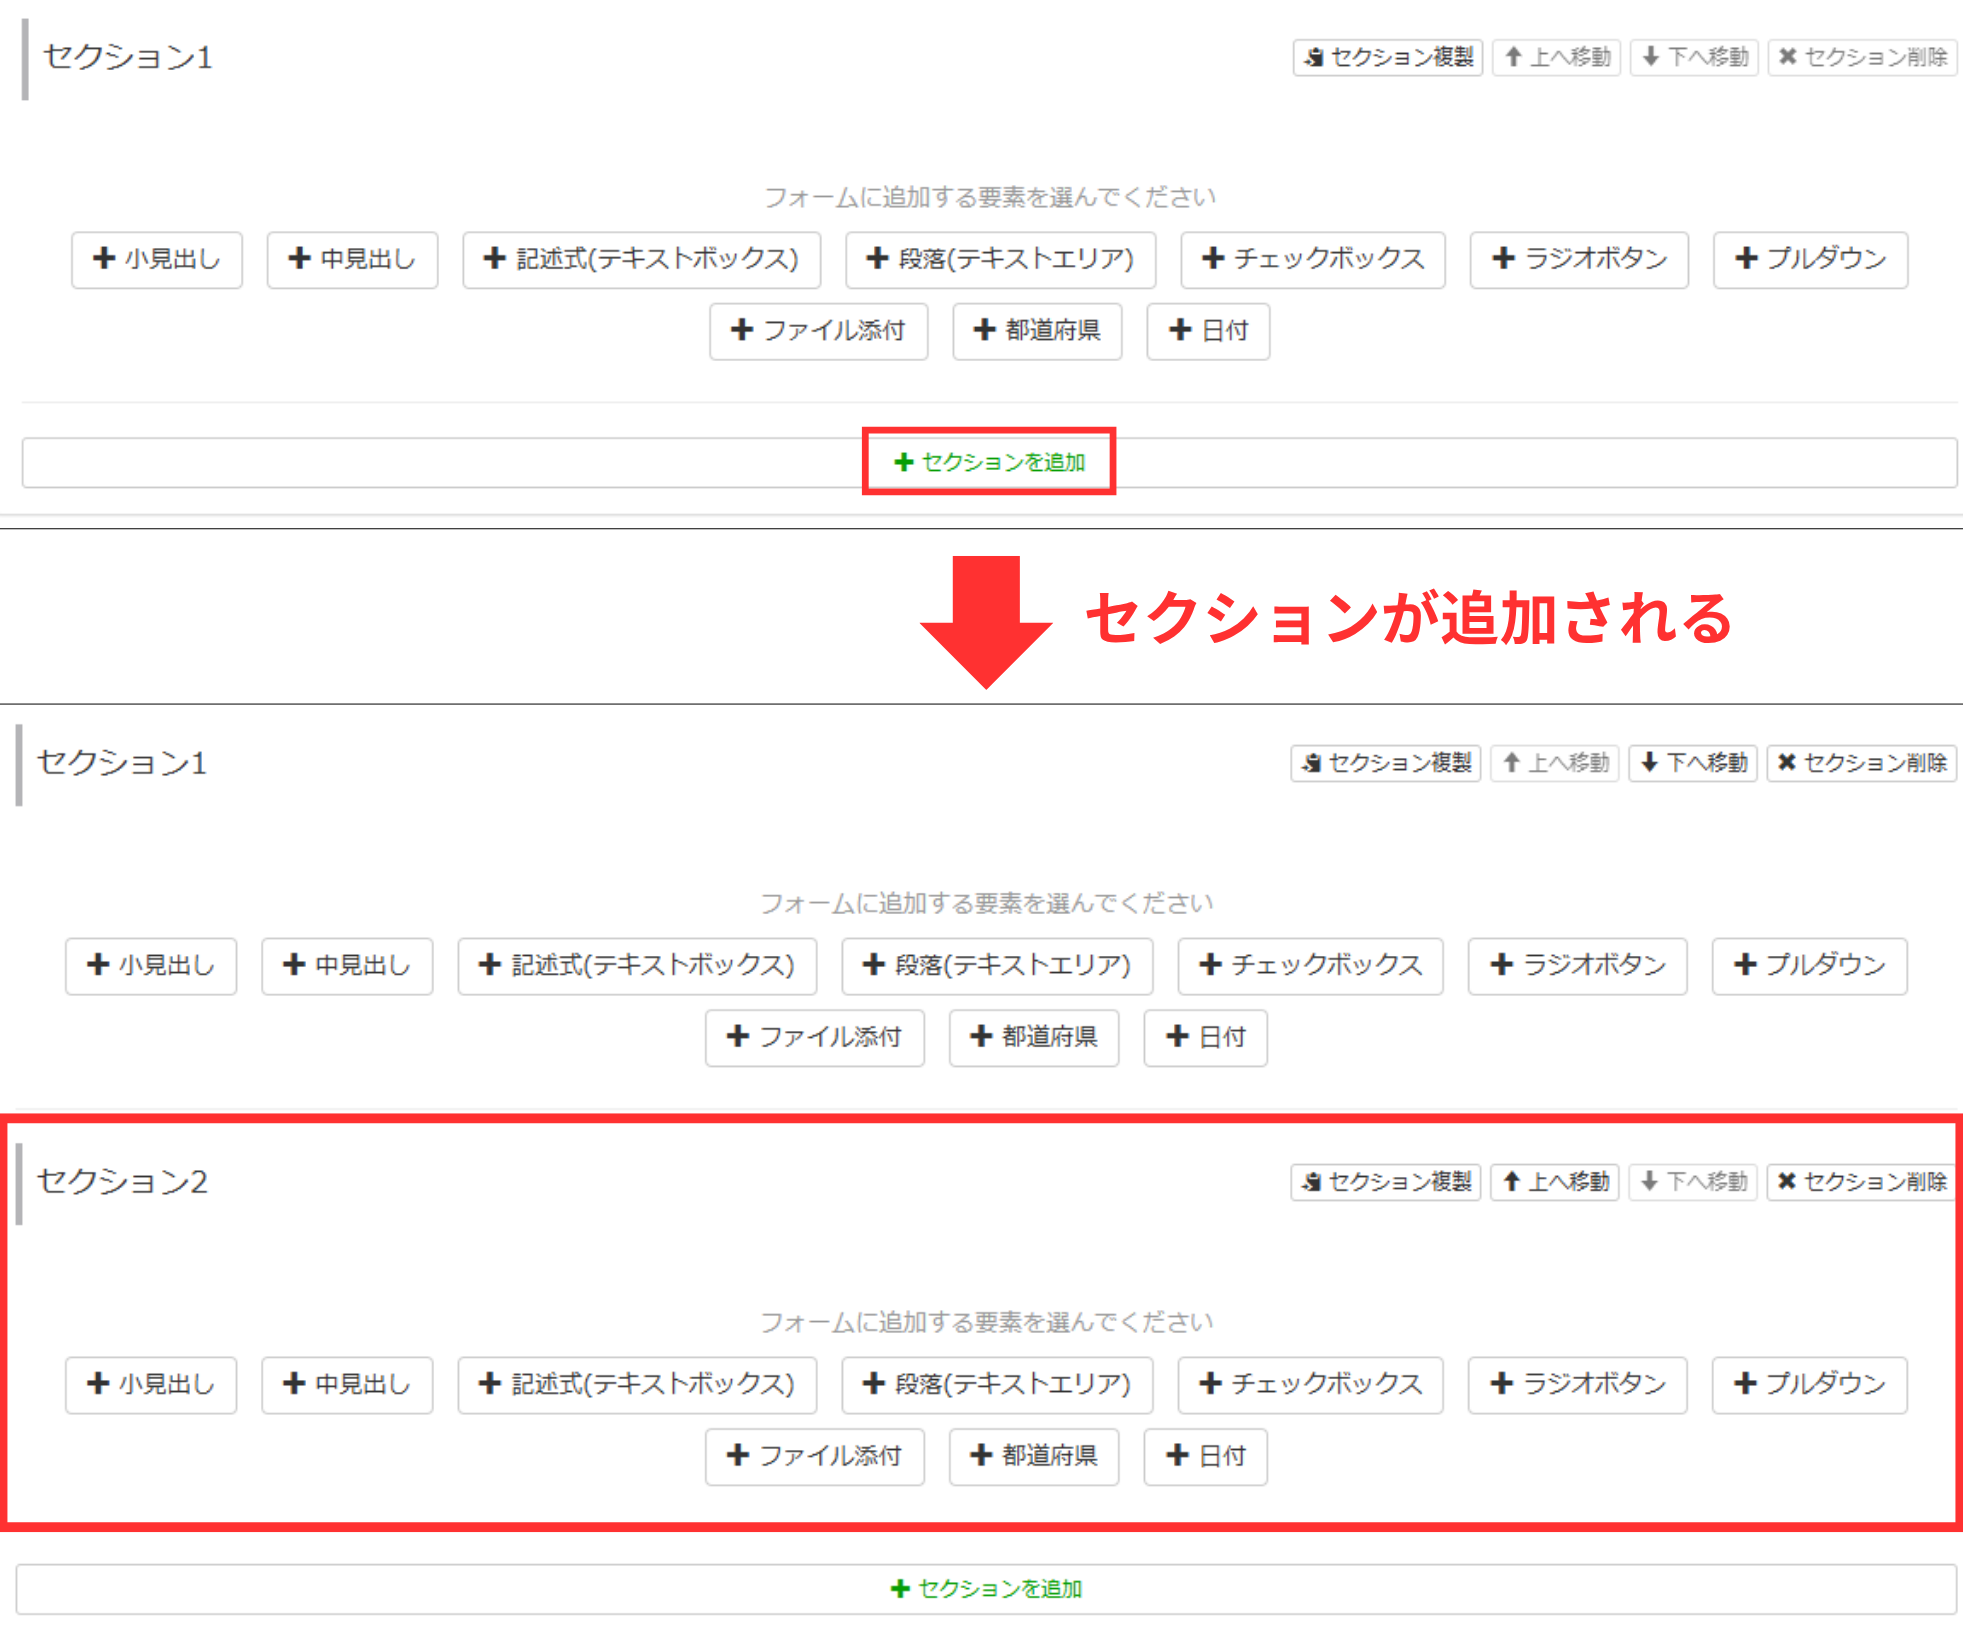Add 段落(テキストエリア) to セクション1 above セクション2
Screen dimensions: 1963x1628
(997, 966)
